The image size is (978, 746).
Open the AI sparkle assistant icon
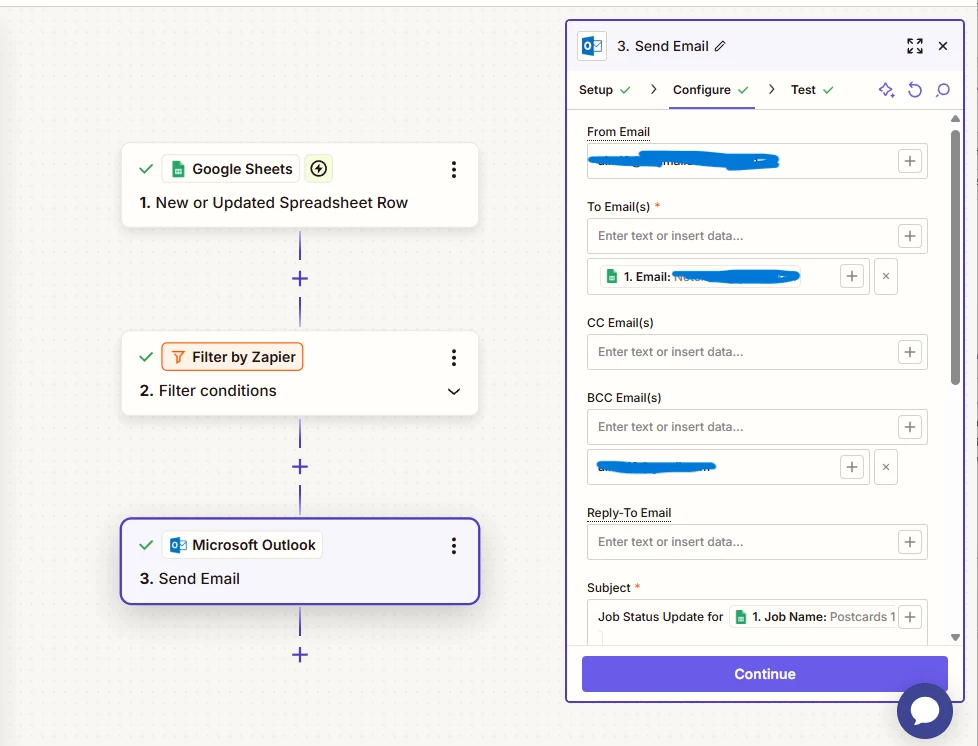886,90
